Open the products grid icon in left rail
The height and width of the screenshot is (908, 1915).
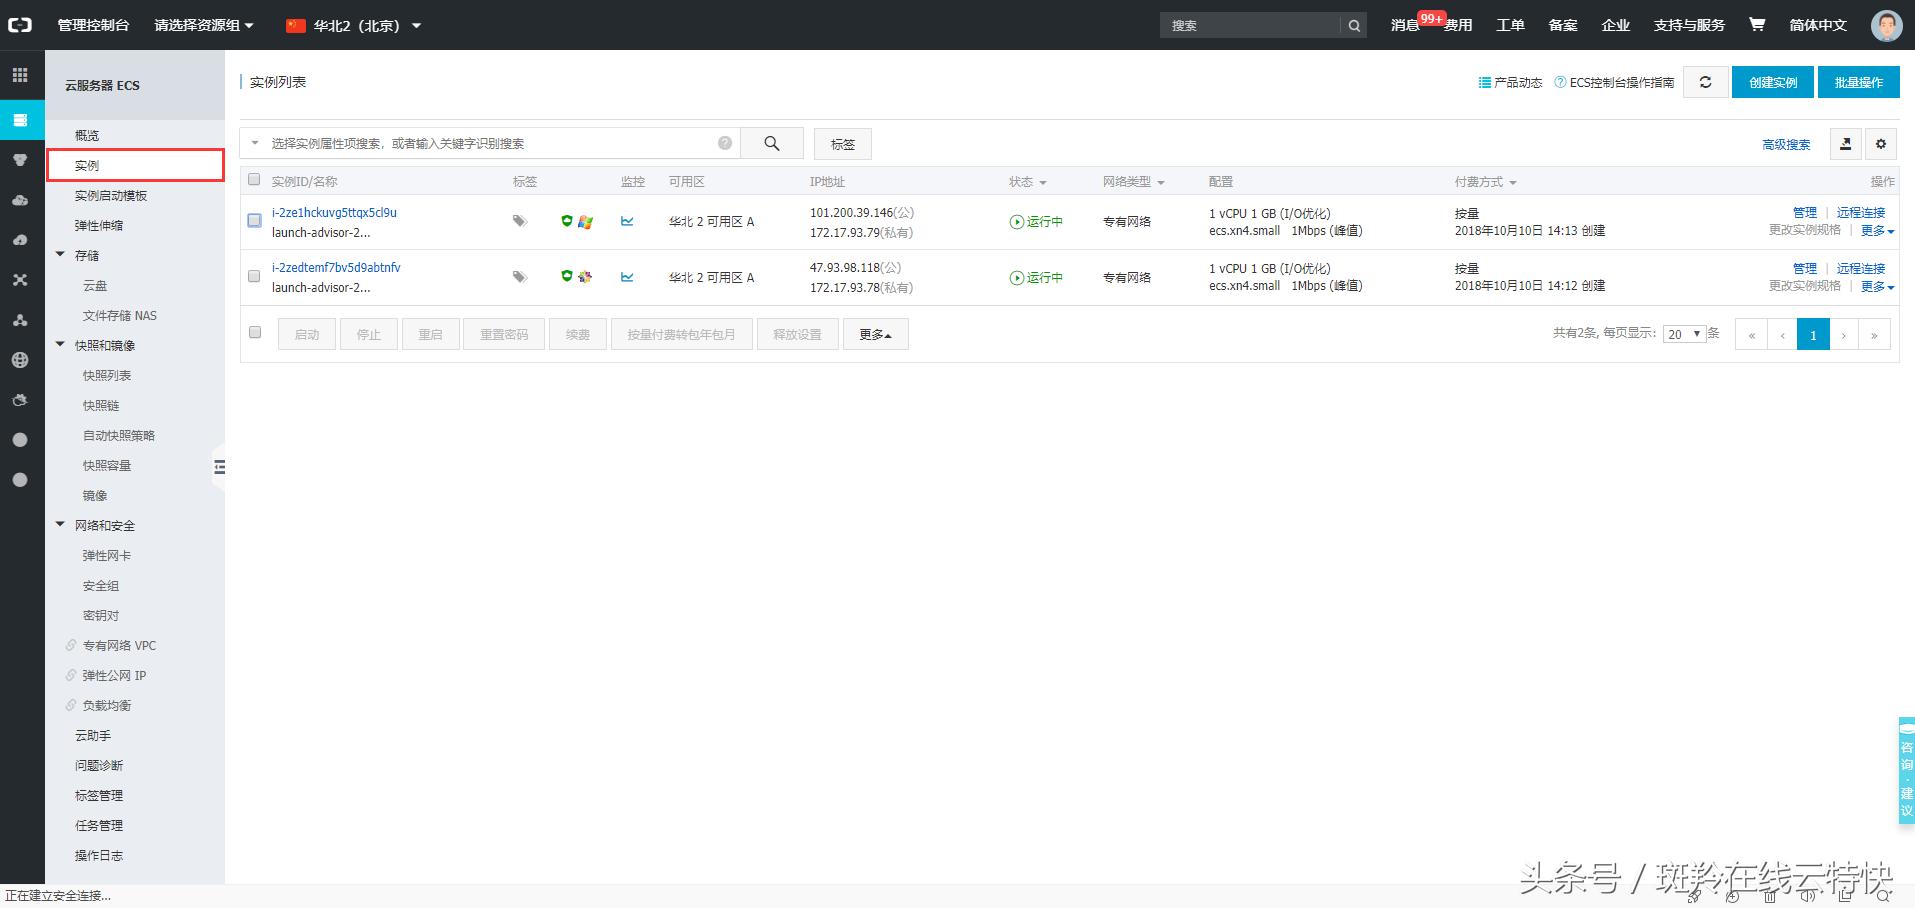point(20,75)
